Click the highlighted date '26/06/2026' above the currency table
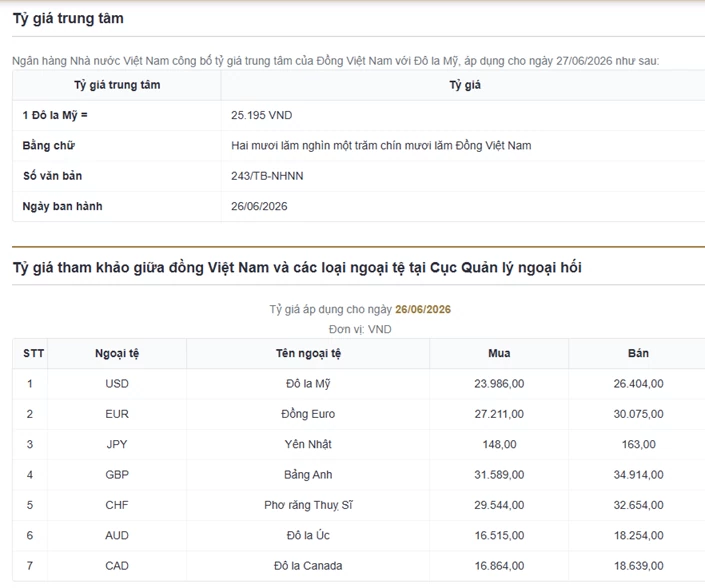Screen dimensions: 705x588 tap(423, 309)
